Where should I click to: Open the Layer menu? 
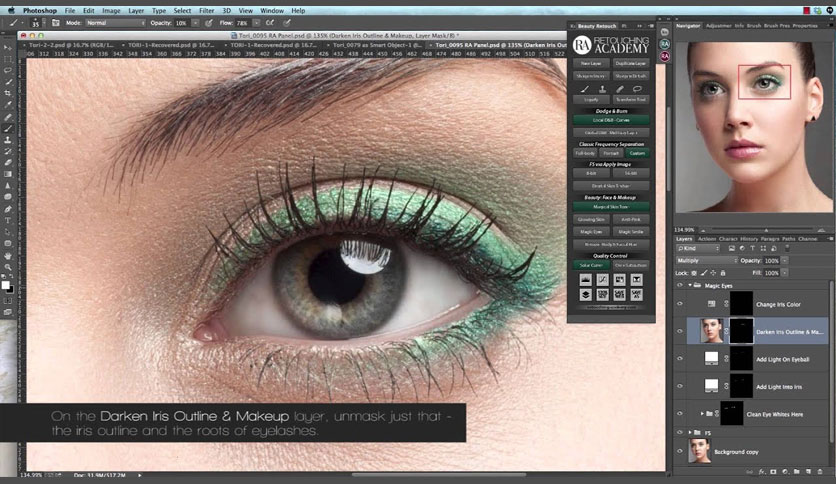tap(136, 11)
